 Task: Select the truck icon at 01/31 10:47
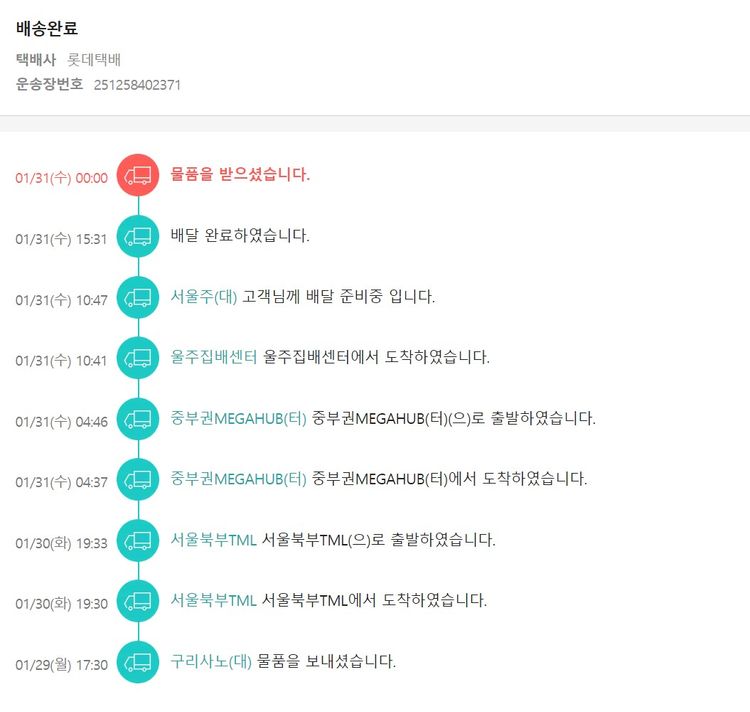click(138, 297)
